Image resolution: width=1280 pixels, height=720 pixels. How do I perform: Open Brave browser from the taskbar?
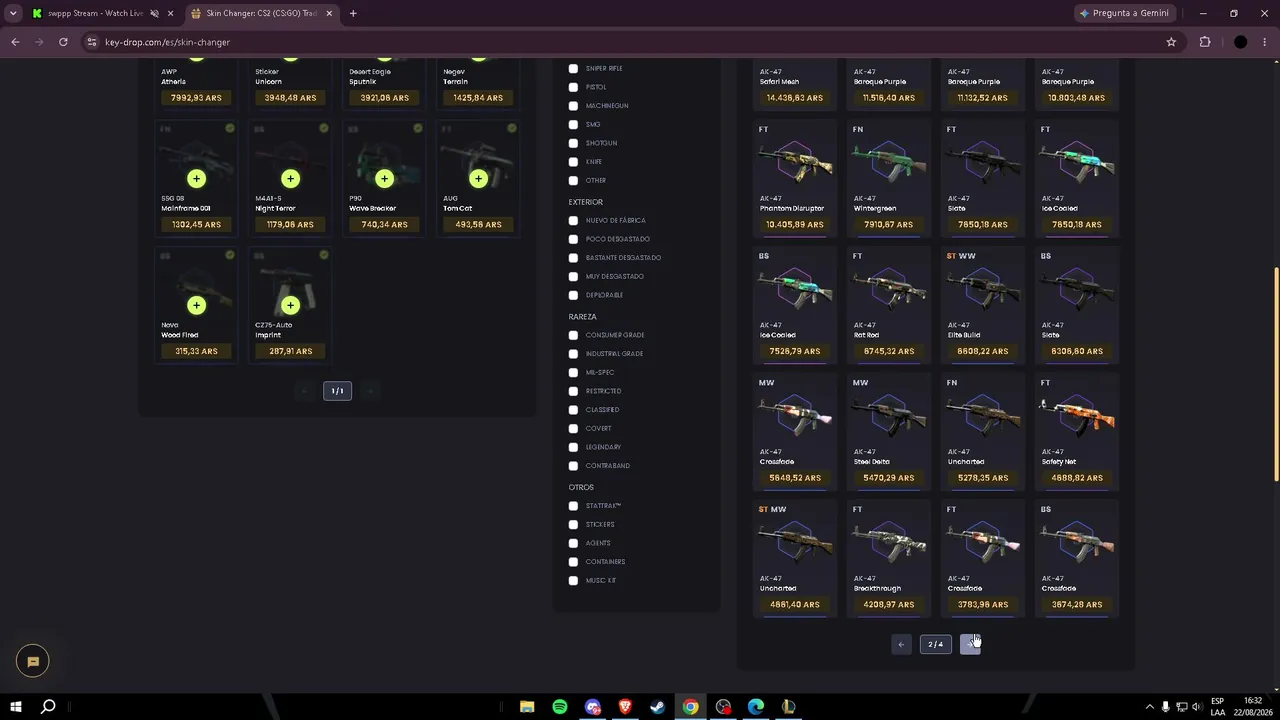pyautogui.click(x=625, y=707)
